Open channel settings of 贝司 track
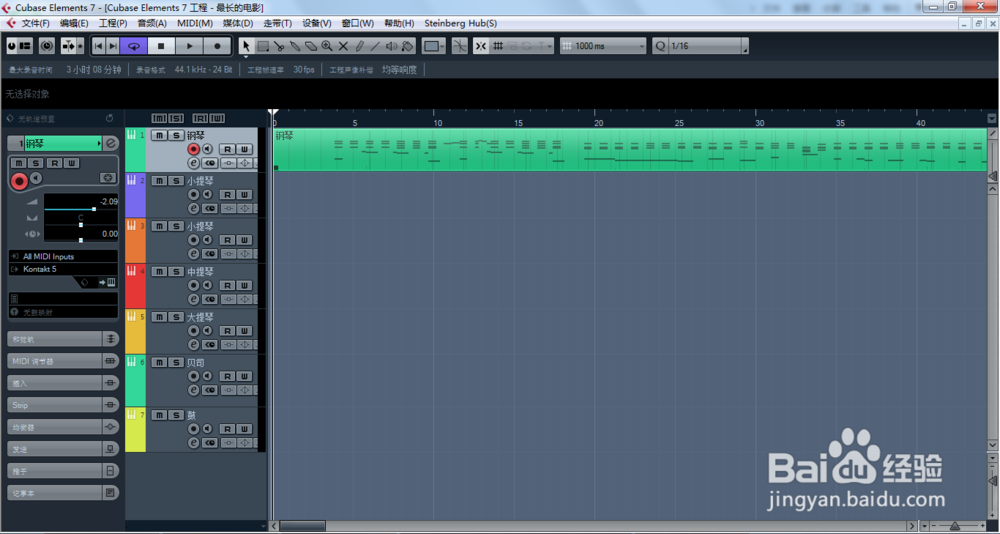This screenshot has width=1000, height=534. [x=193, y=390]
